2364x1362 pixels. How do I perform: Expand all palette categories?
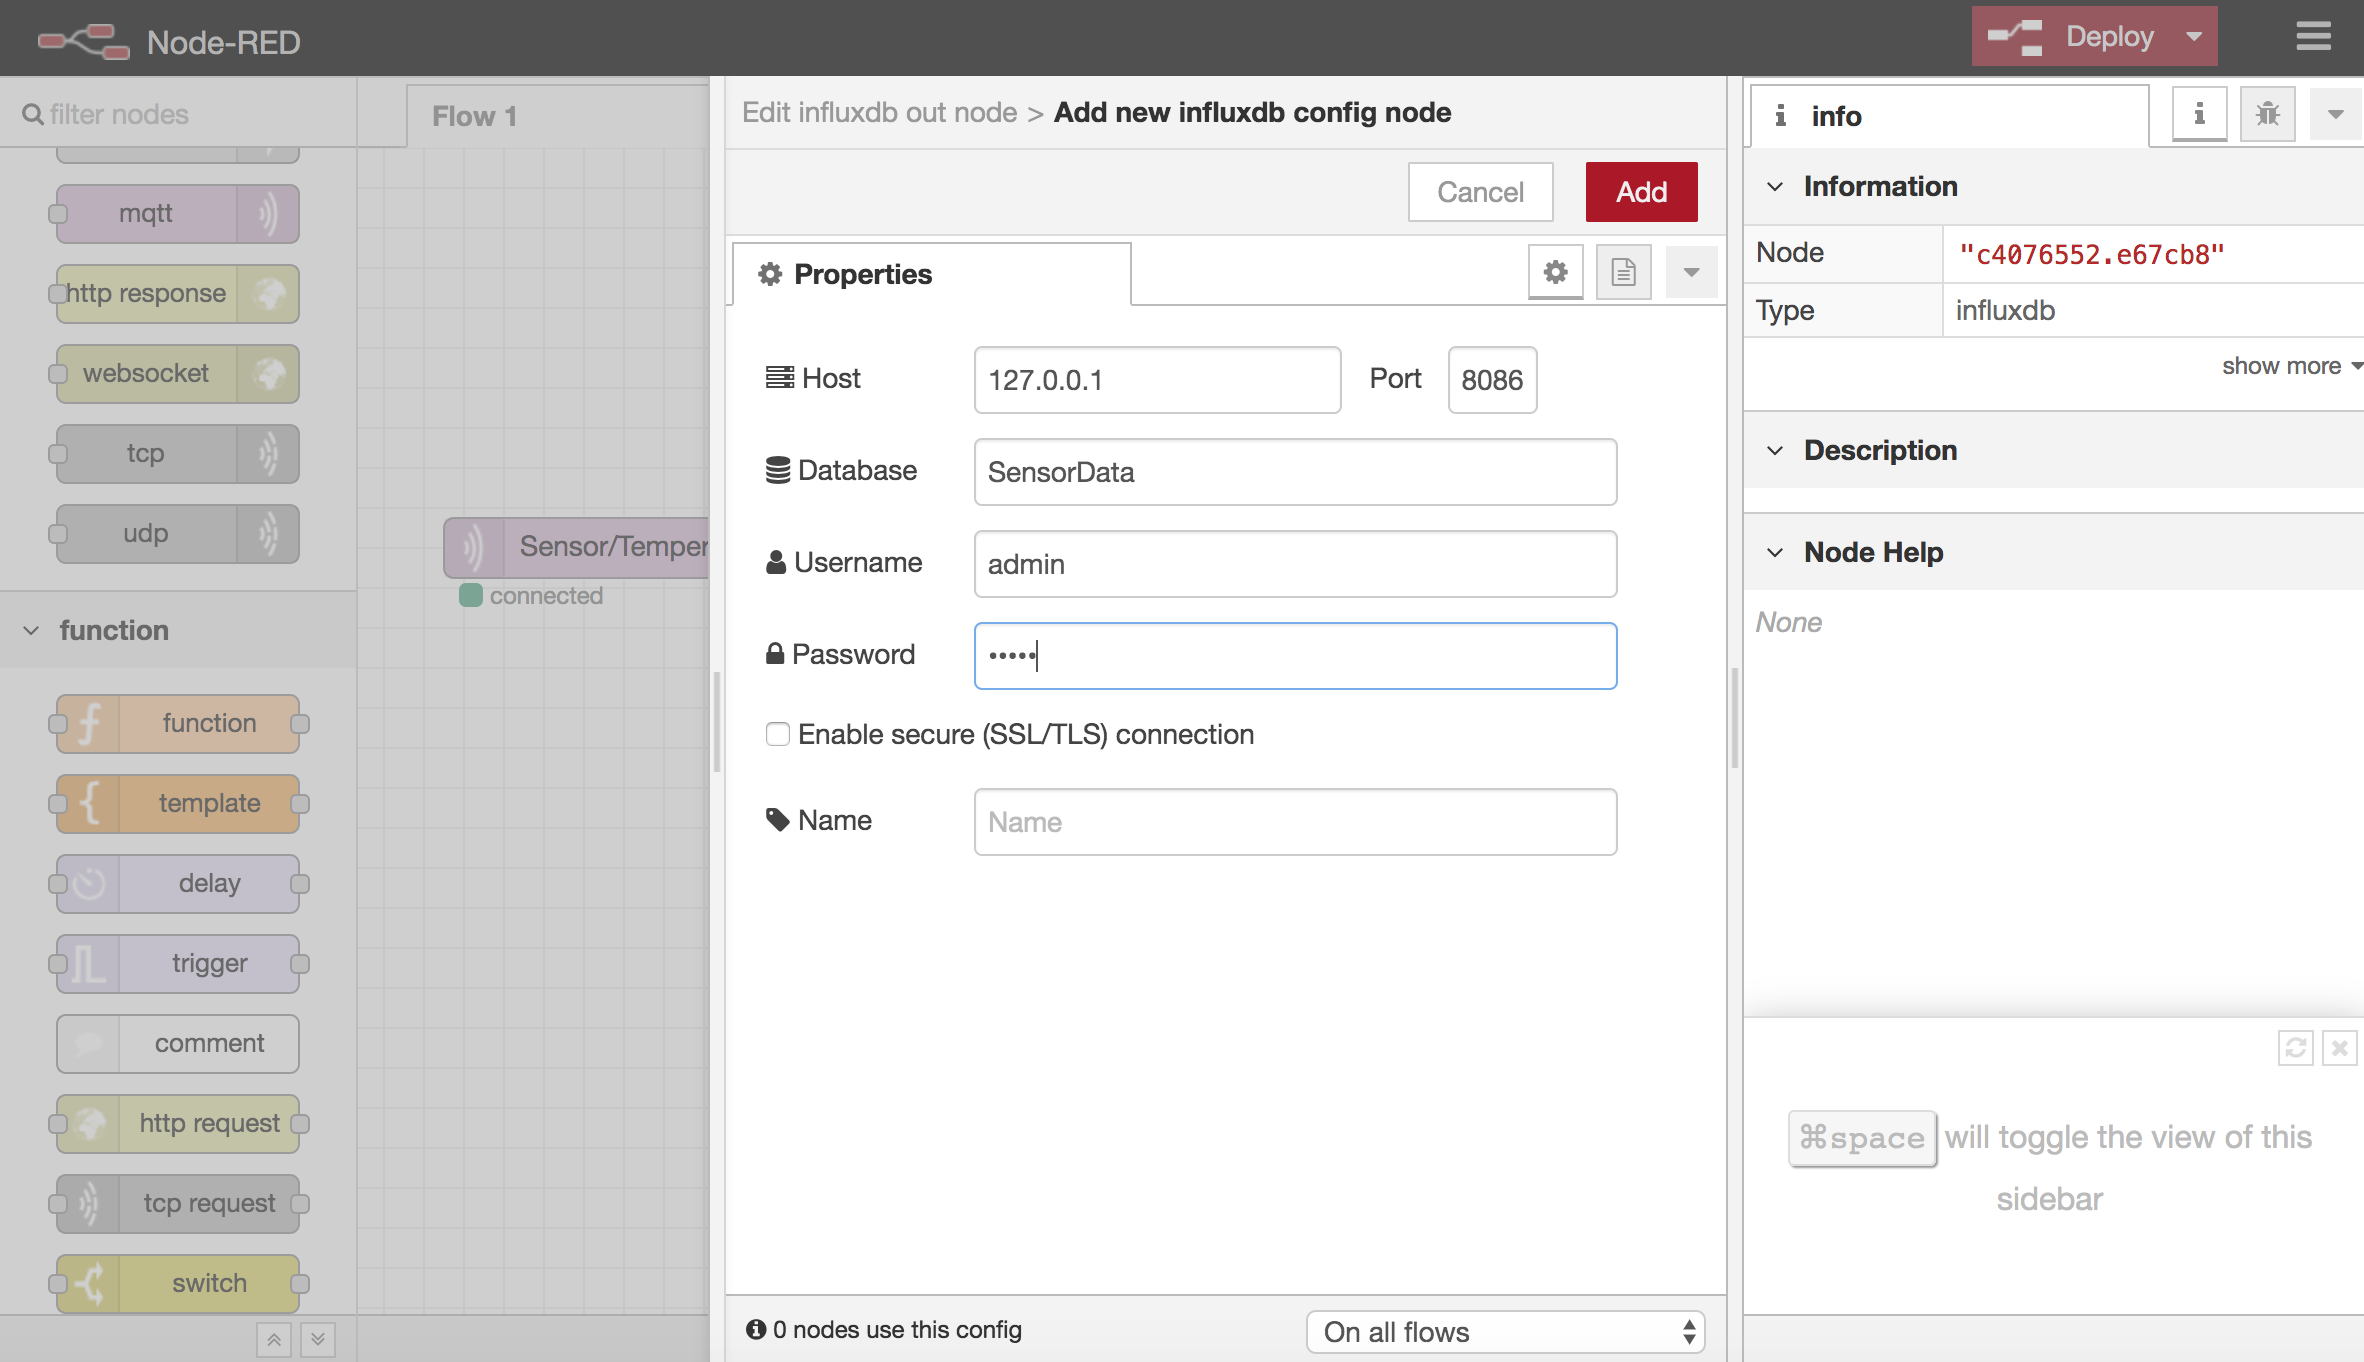(x=317, y=1340)
